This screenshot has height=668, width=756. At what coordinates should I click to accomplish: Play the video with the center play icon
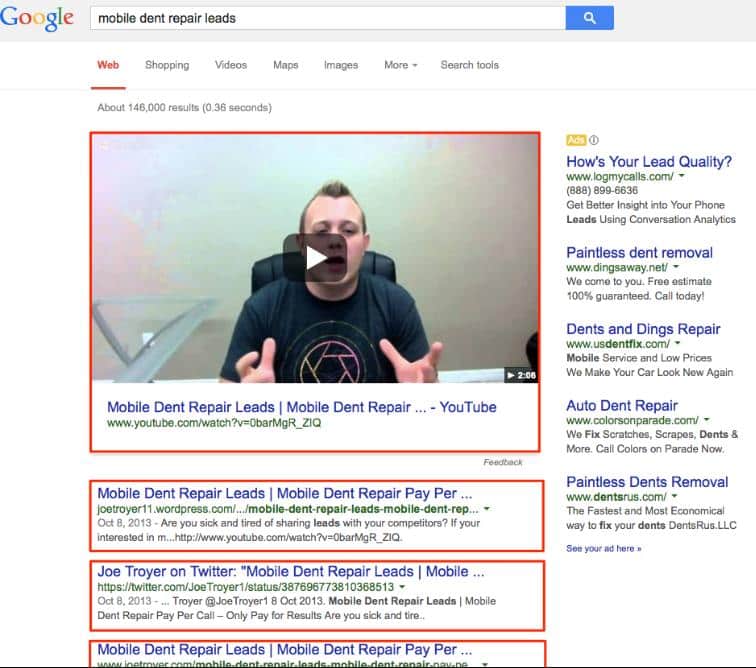(x=315, y=258)
